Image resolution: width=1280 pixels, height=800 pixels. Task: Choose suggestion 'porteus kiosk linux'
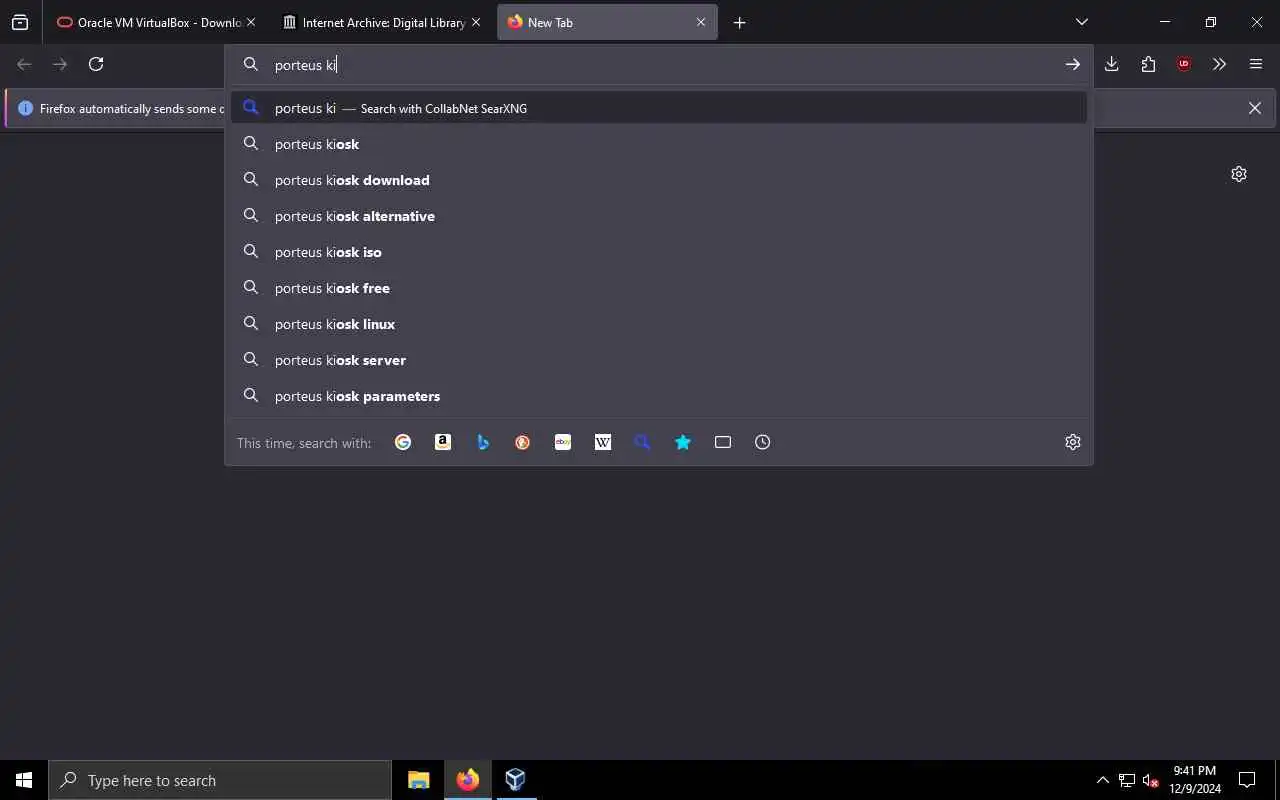coord(659,324)
